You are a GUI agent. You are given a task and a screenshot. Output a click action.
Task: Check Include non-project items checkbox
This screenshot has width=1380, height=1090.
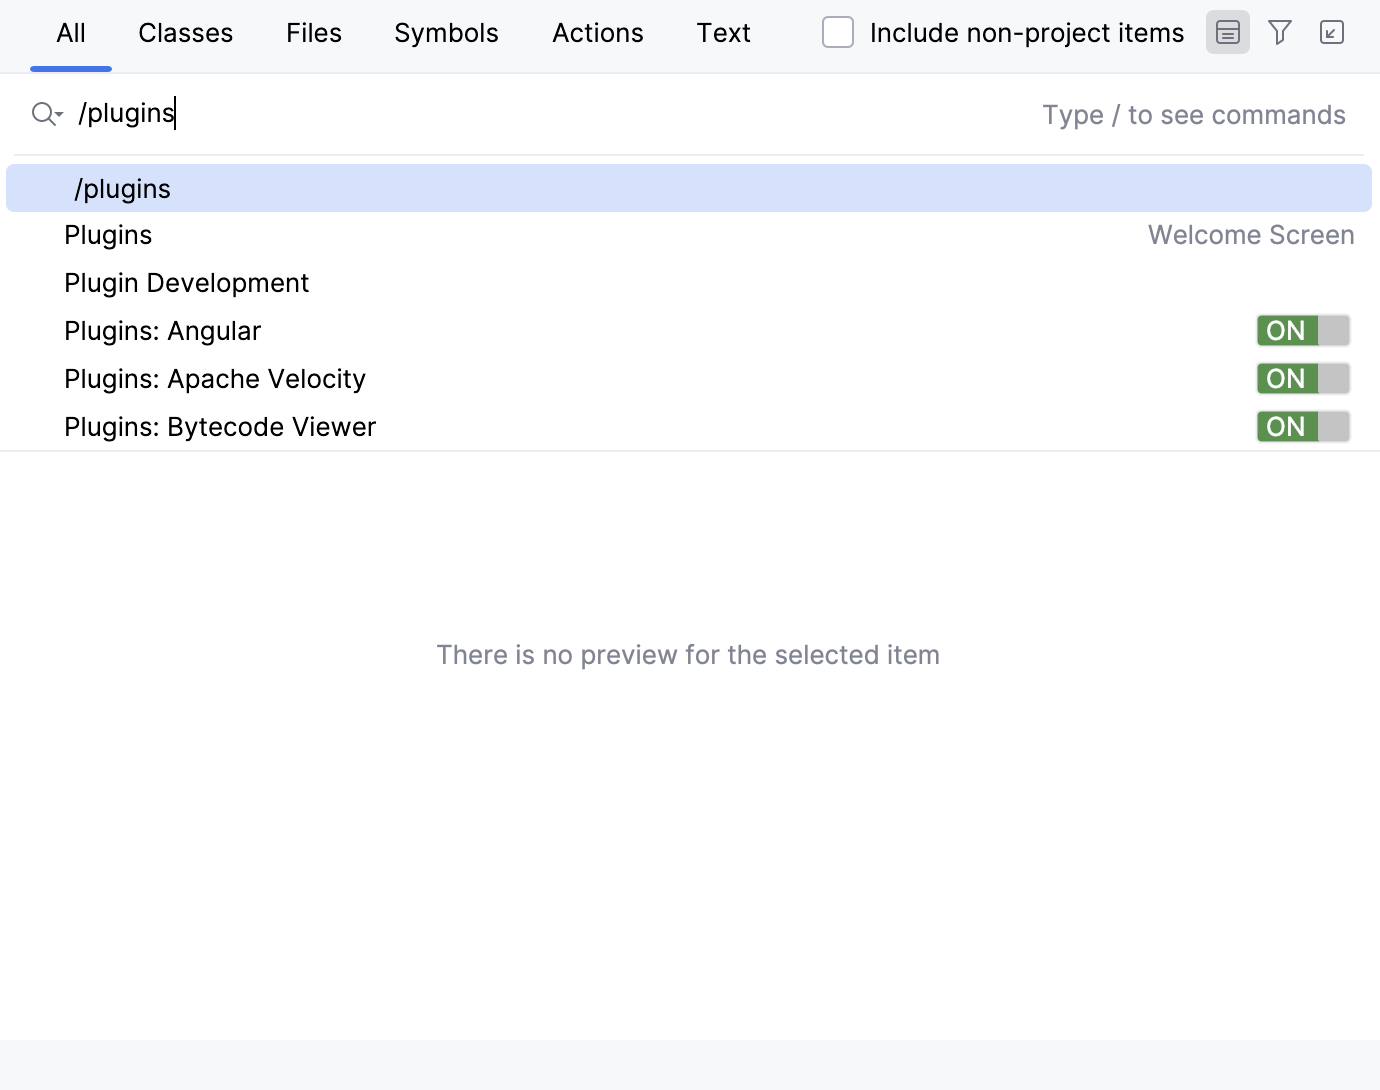pyautogui.click(x=838, y=33)
